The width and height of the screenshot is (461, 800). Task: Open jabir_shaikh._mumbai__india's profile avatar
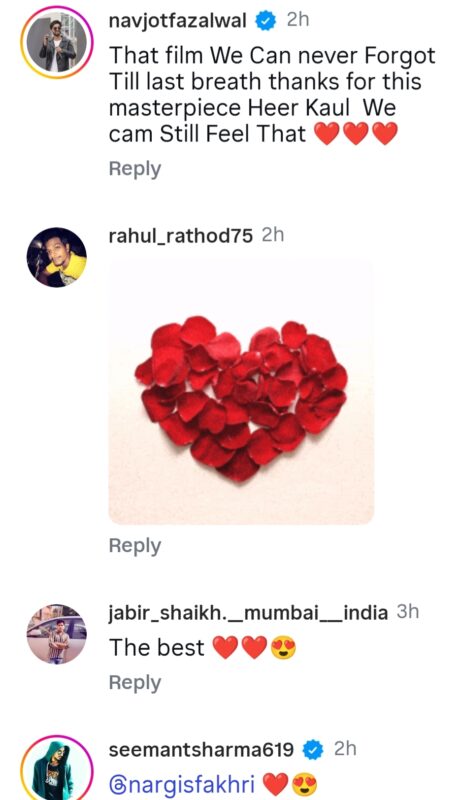click(57, 634)
